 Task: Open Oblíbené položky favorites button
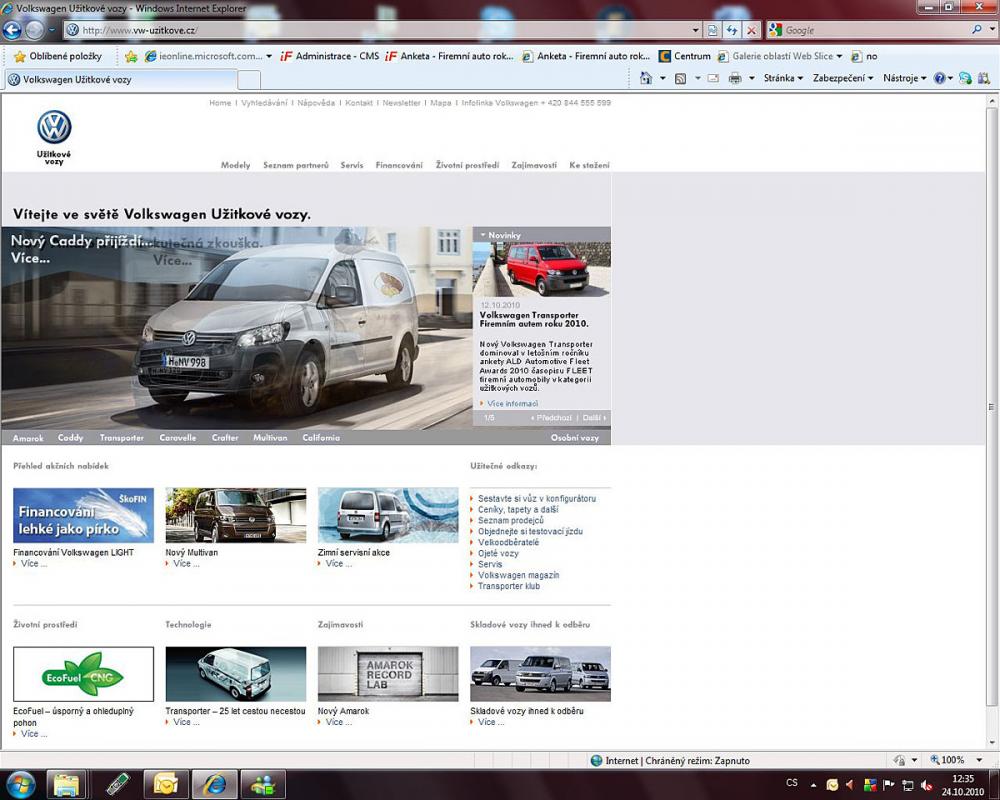tap(58, 56)
